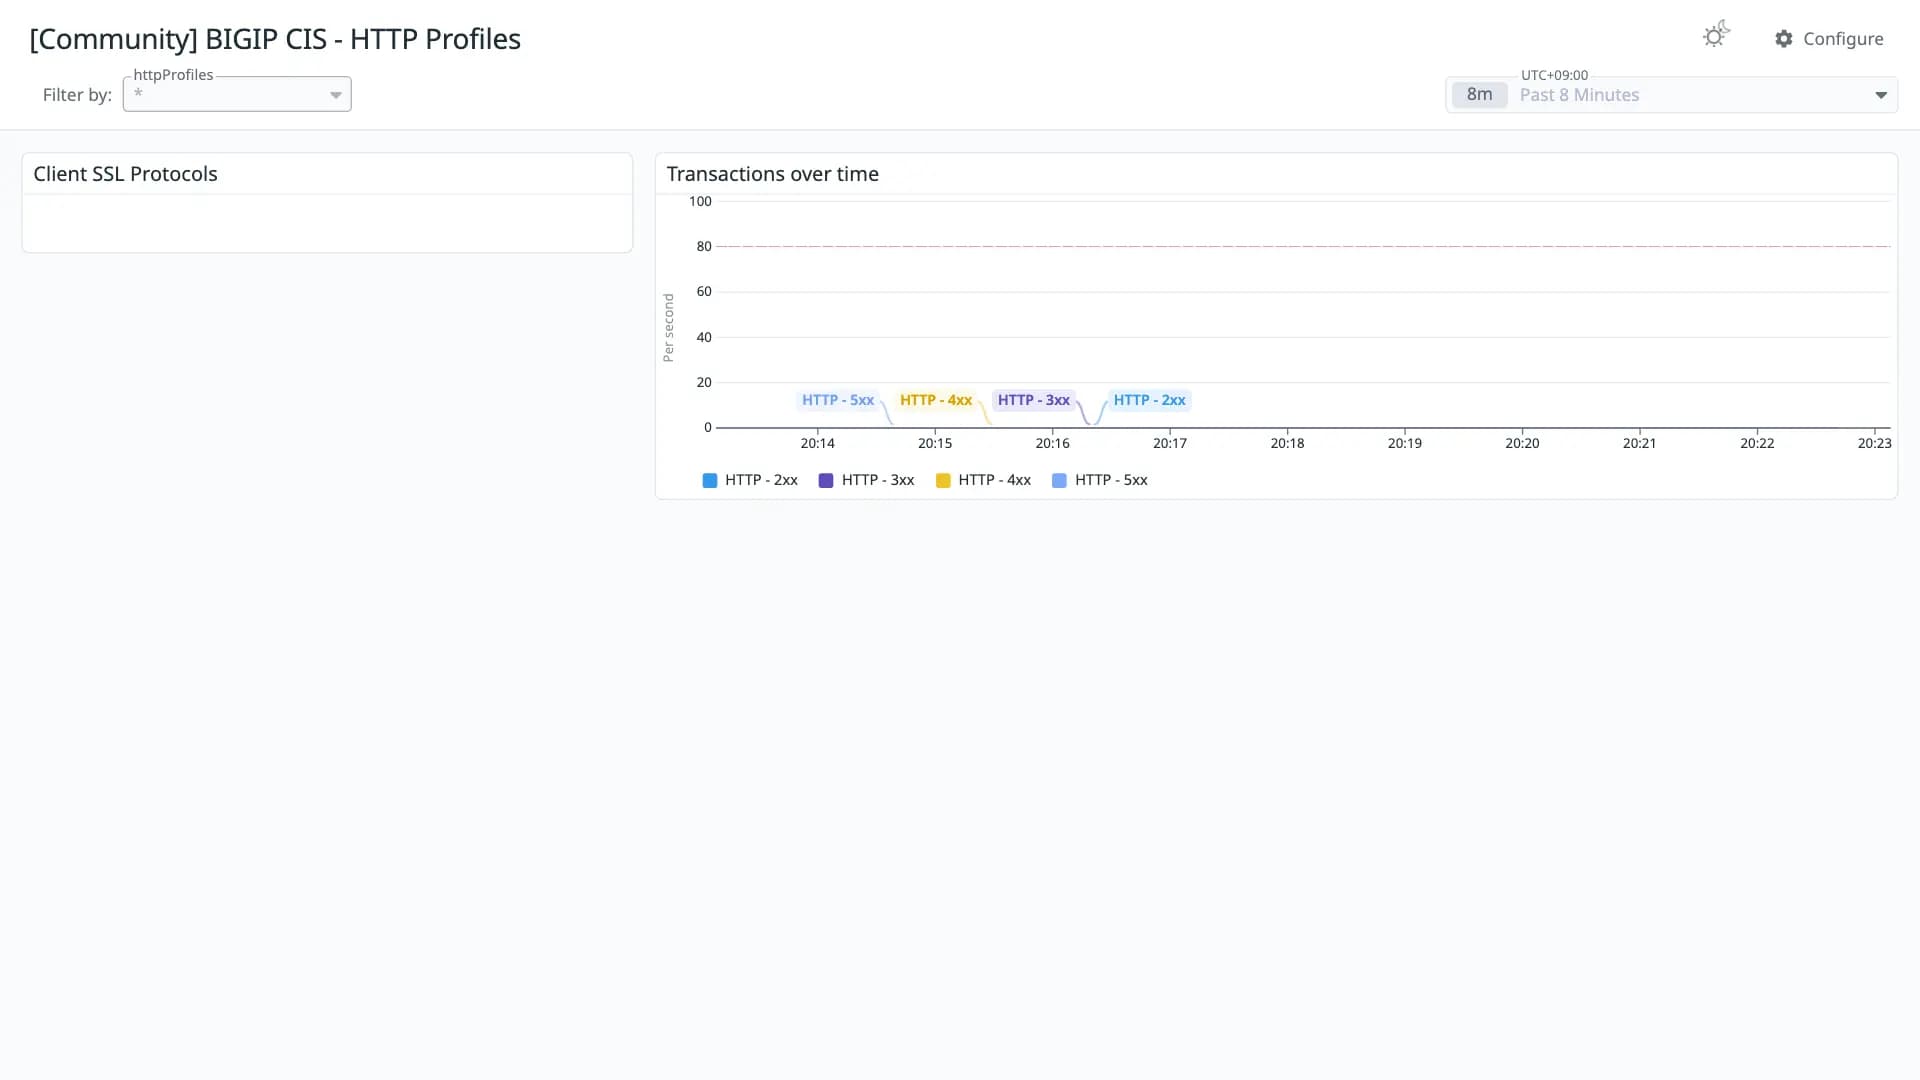
Task: Click the 20:23 time axis label
Action: pos(1874,443)
